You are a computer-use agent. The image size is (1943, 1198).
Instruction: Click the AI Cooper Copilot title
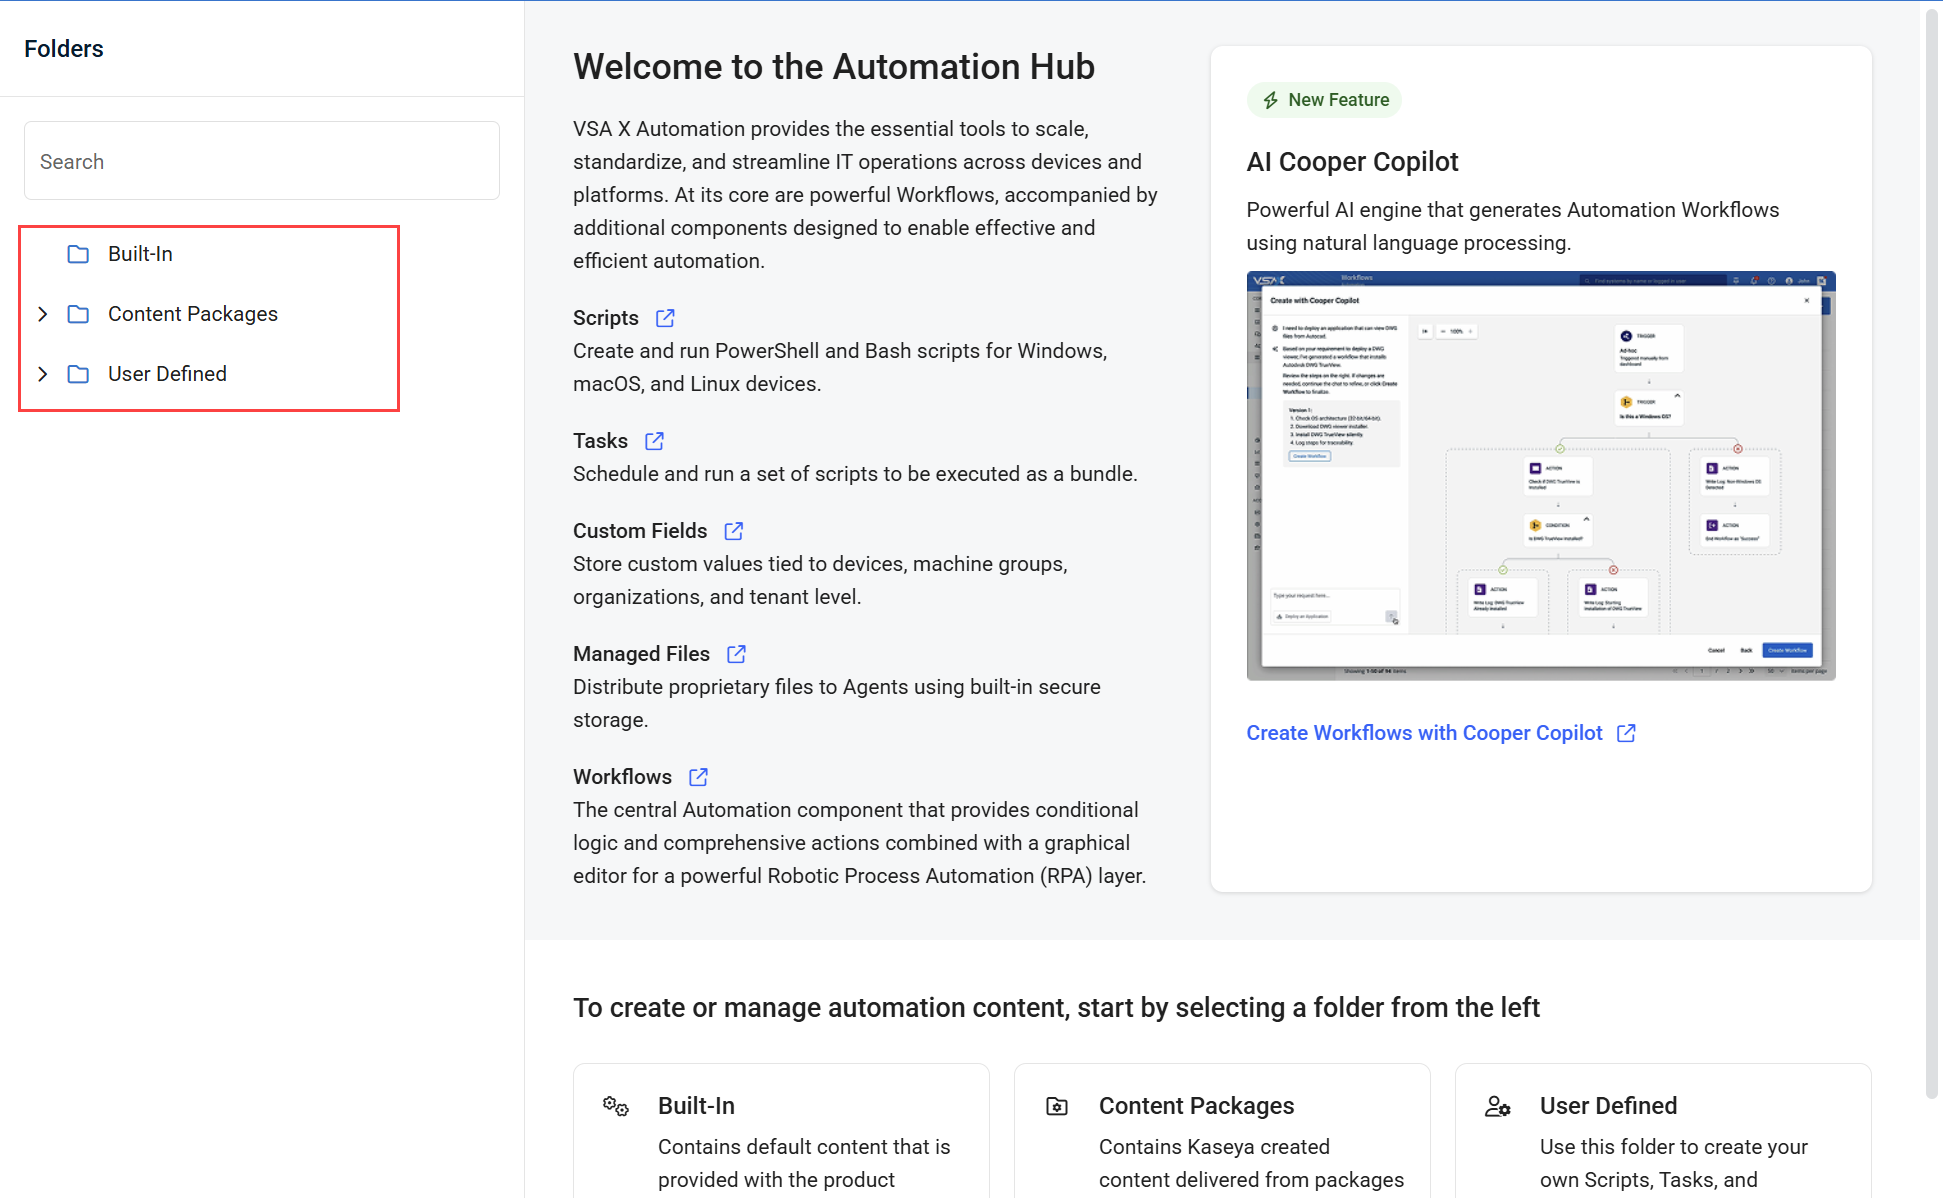click(1352, 162)
